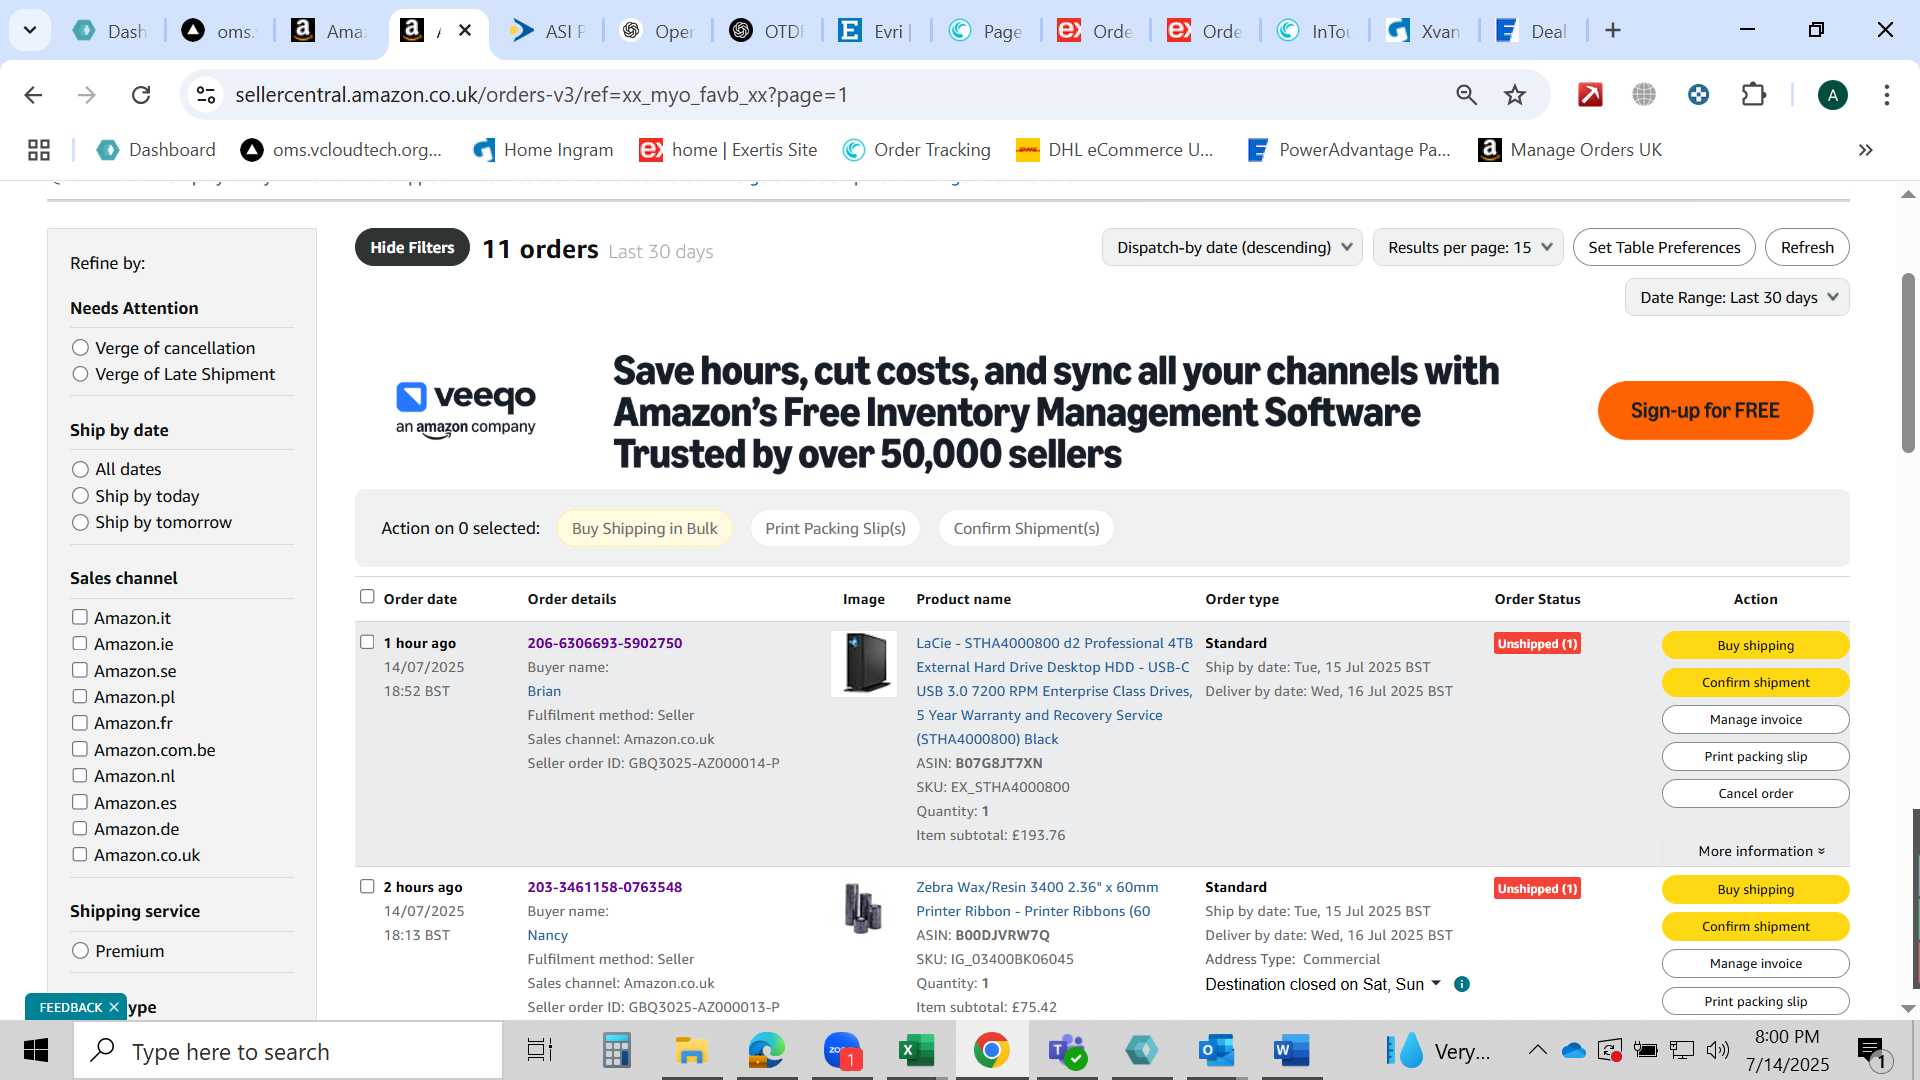Open Word from the taskbar
Viewport: 1920px width, 1080px height.
[x=1291, y=1051]
